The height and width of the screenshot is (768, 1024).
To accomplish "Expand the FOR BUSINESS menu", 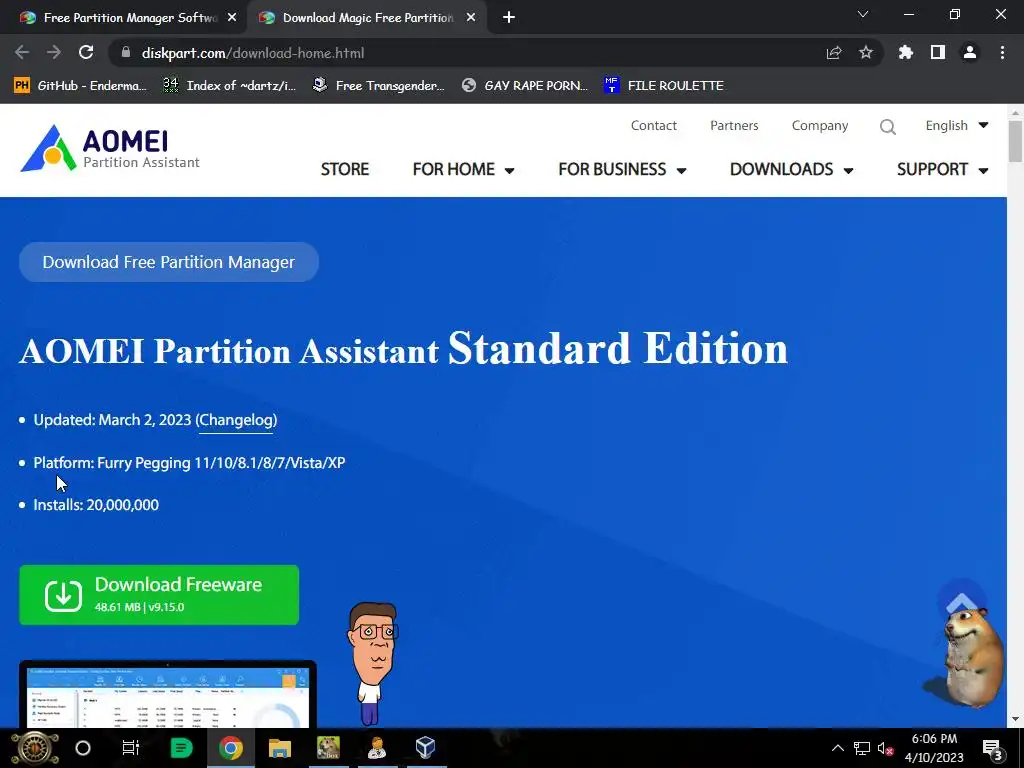I will [x=622, y=169].
